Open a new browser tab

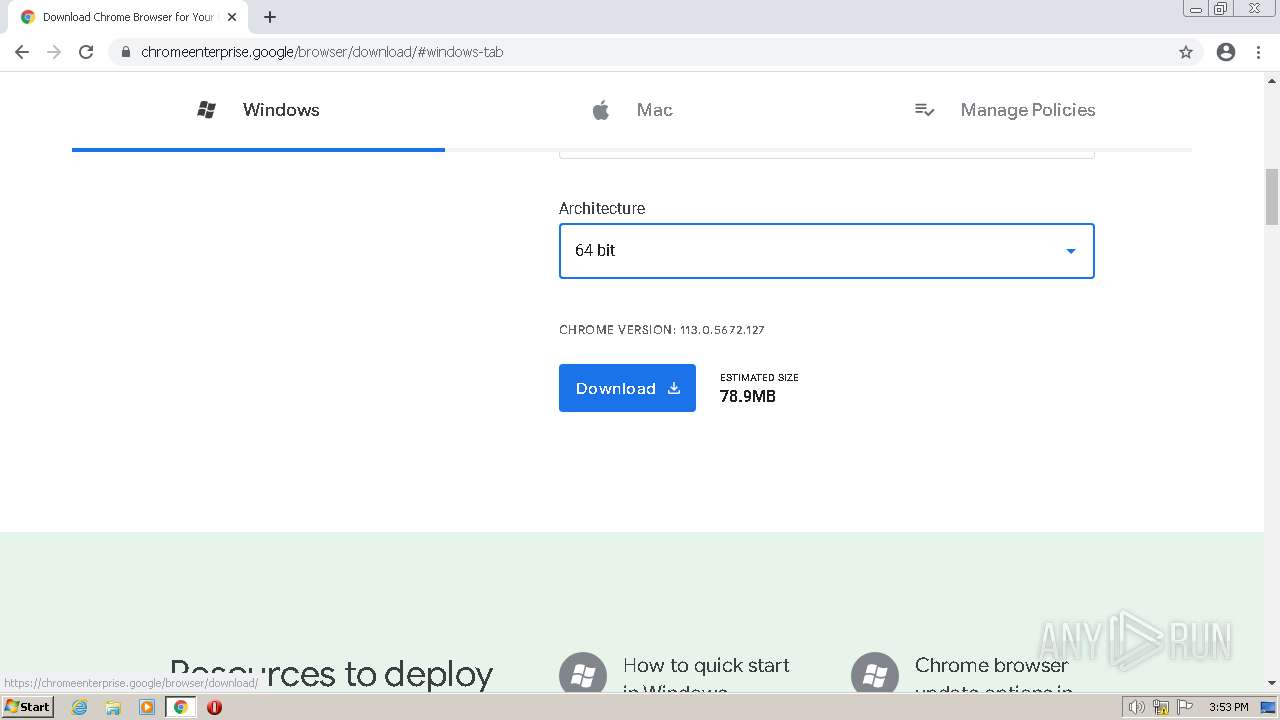(270, 17)
